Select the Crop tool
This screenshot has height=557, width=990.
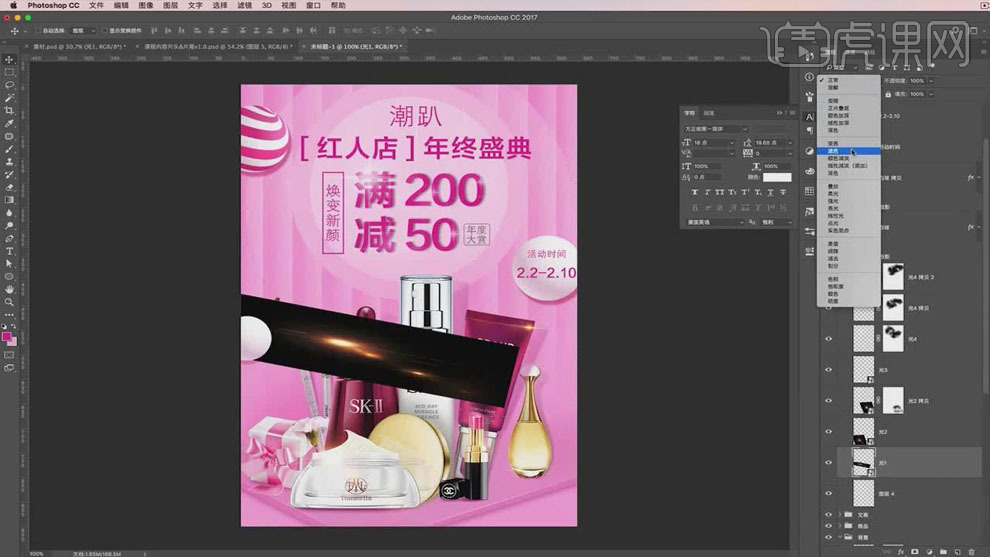9,111
